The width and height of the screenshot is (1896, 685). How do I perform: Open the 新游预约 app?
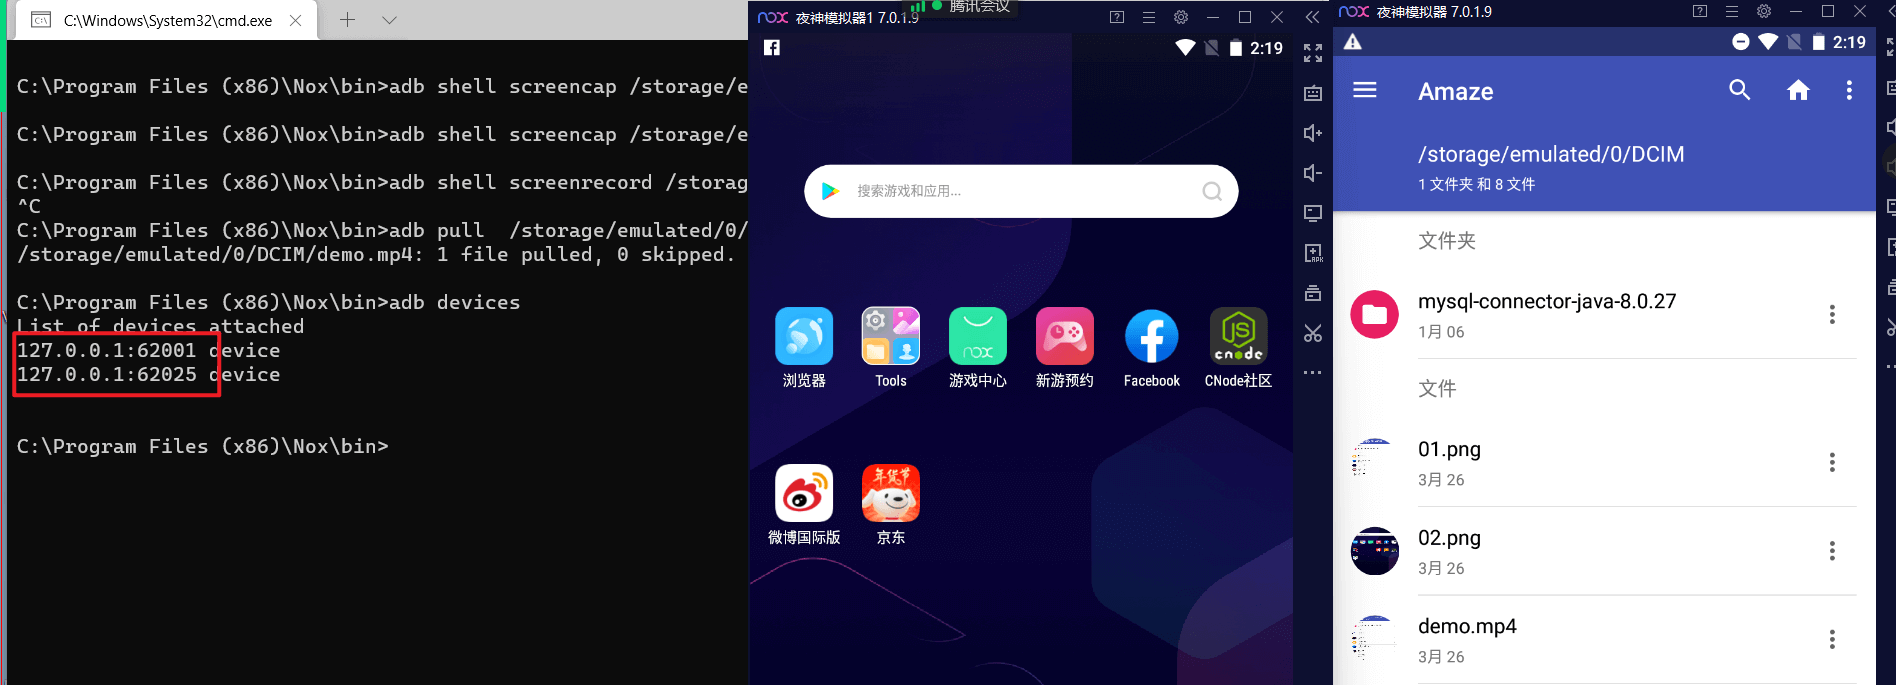coord(1064,348)
